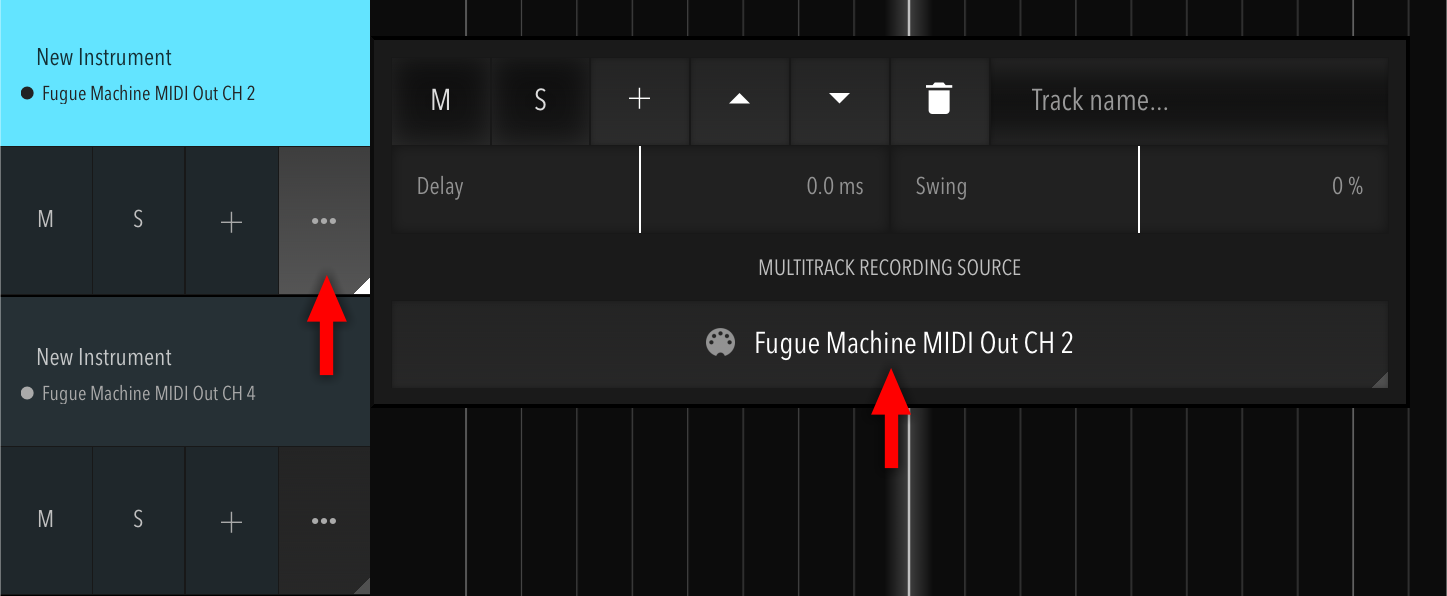
Task: Click the recording dot on the CH 2 track
Action: tap(28, 94)
